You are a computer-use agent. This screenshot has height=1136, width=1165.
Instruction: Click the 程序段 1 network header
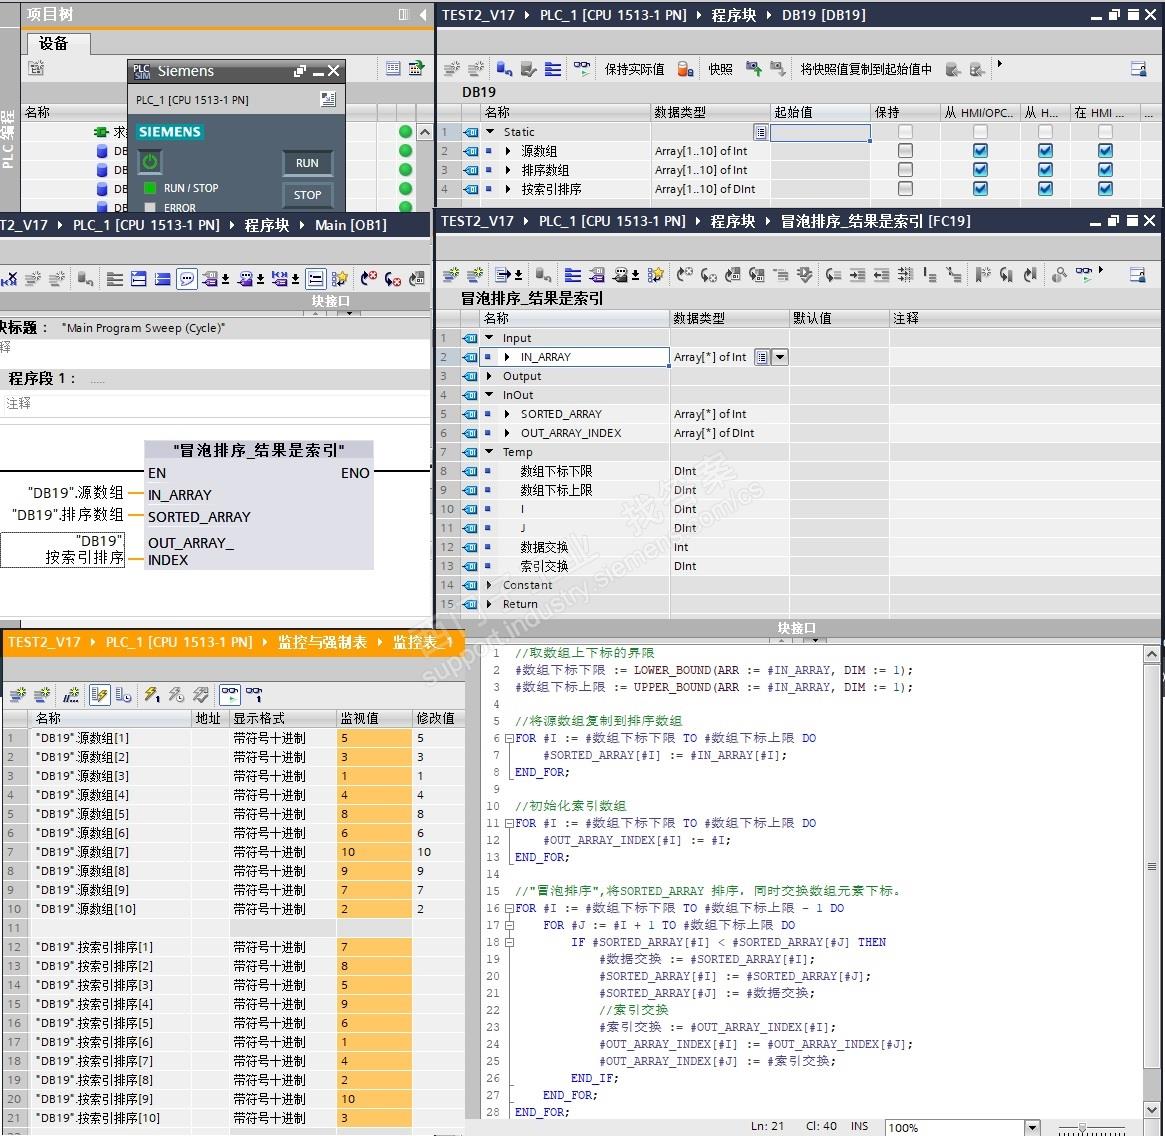tap(42, 378)
